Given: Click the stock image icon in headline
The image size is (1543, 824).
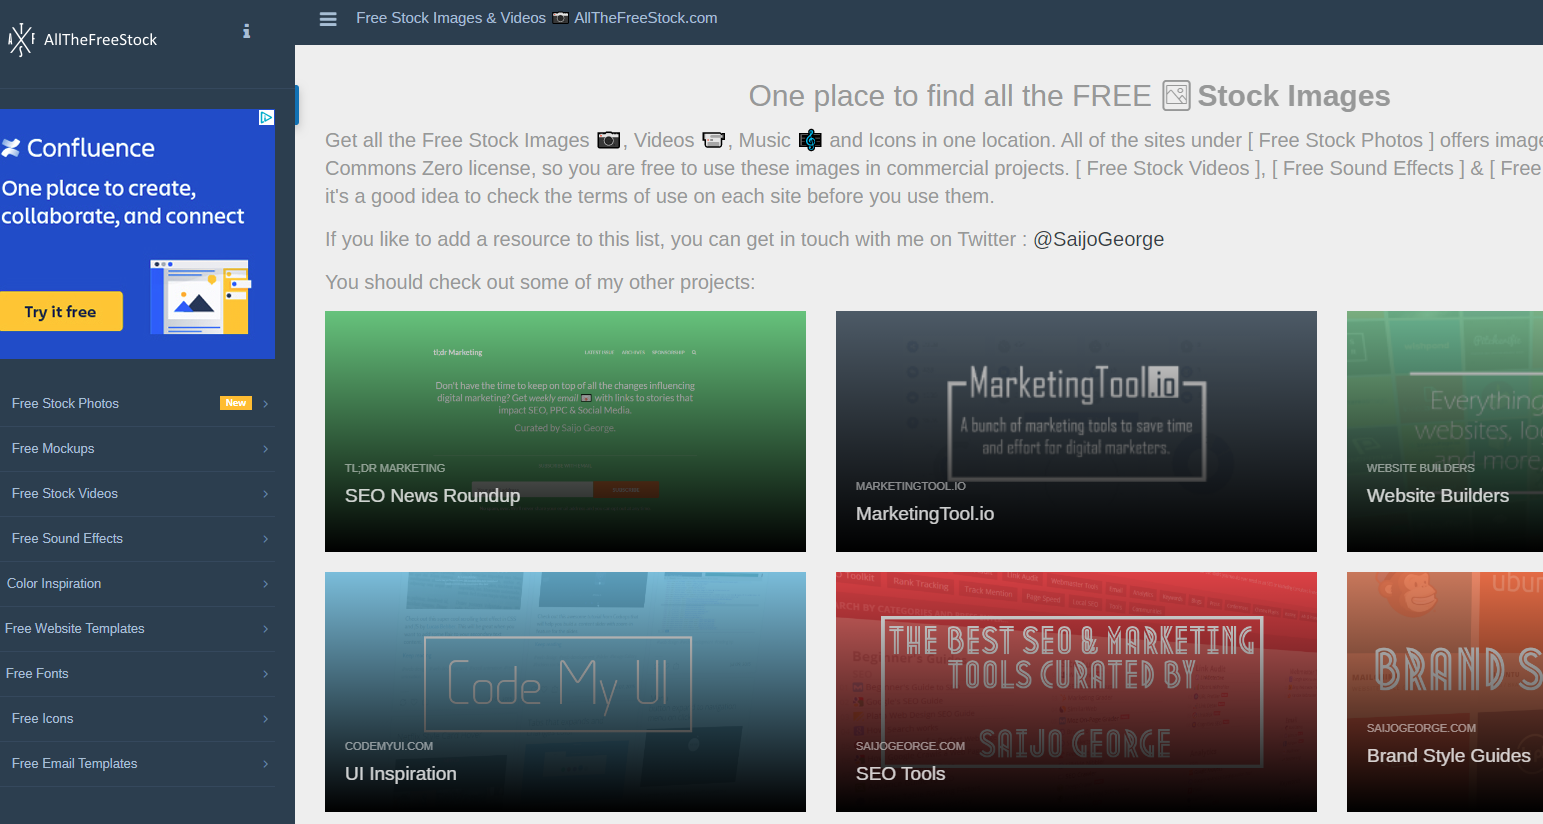Looking at the screenshot, I should (x=1176, y=95).
